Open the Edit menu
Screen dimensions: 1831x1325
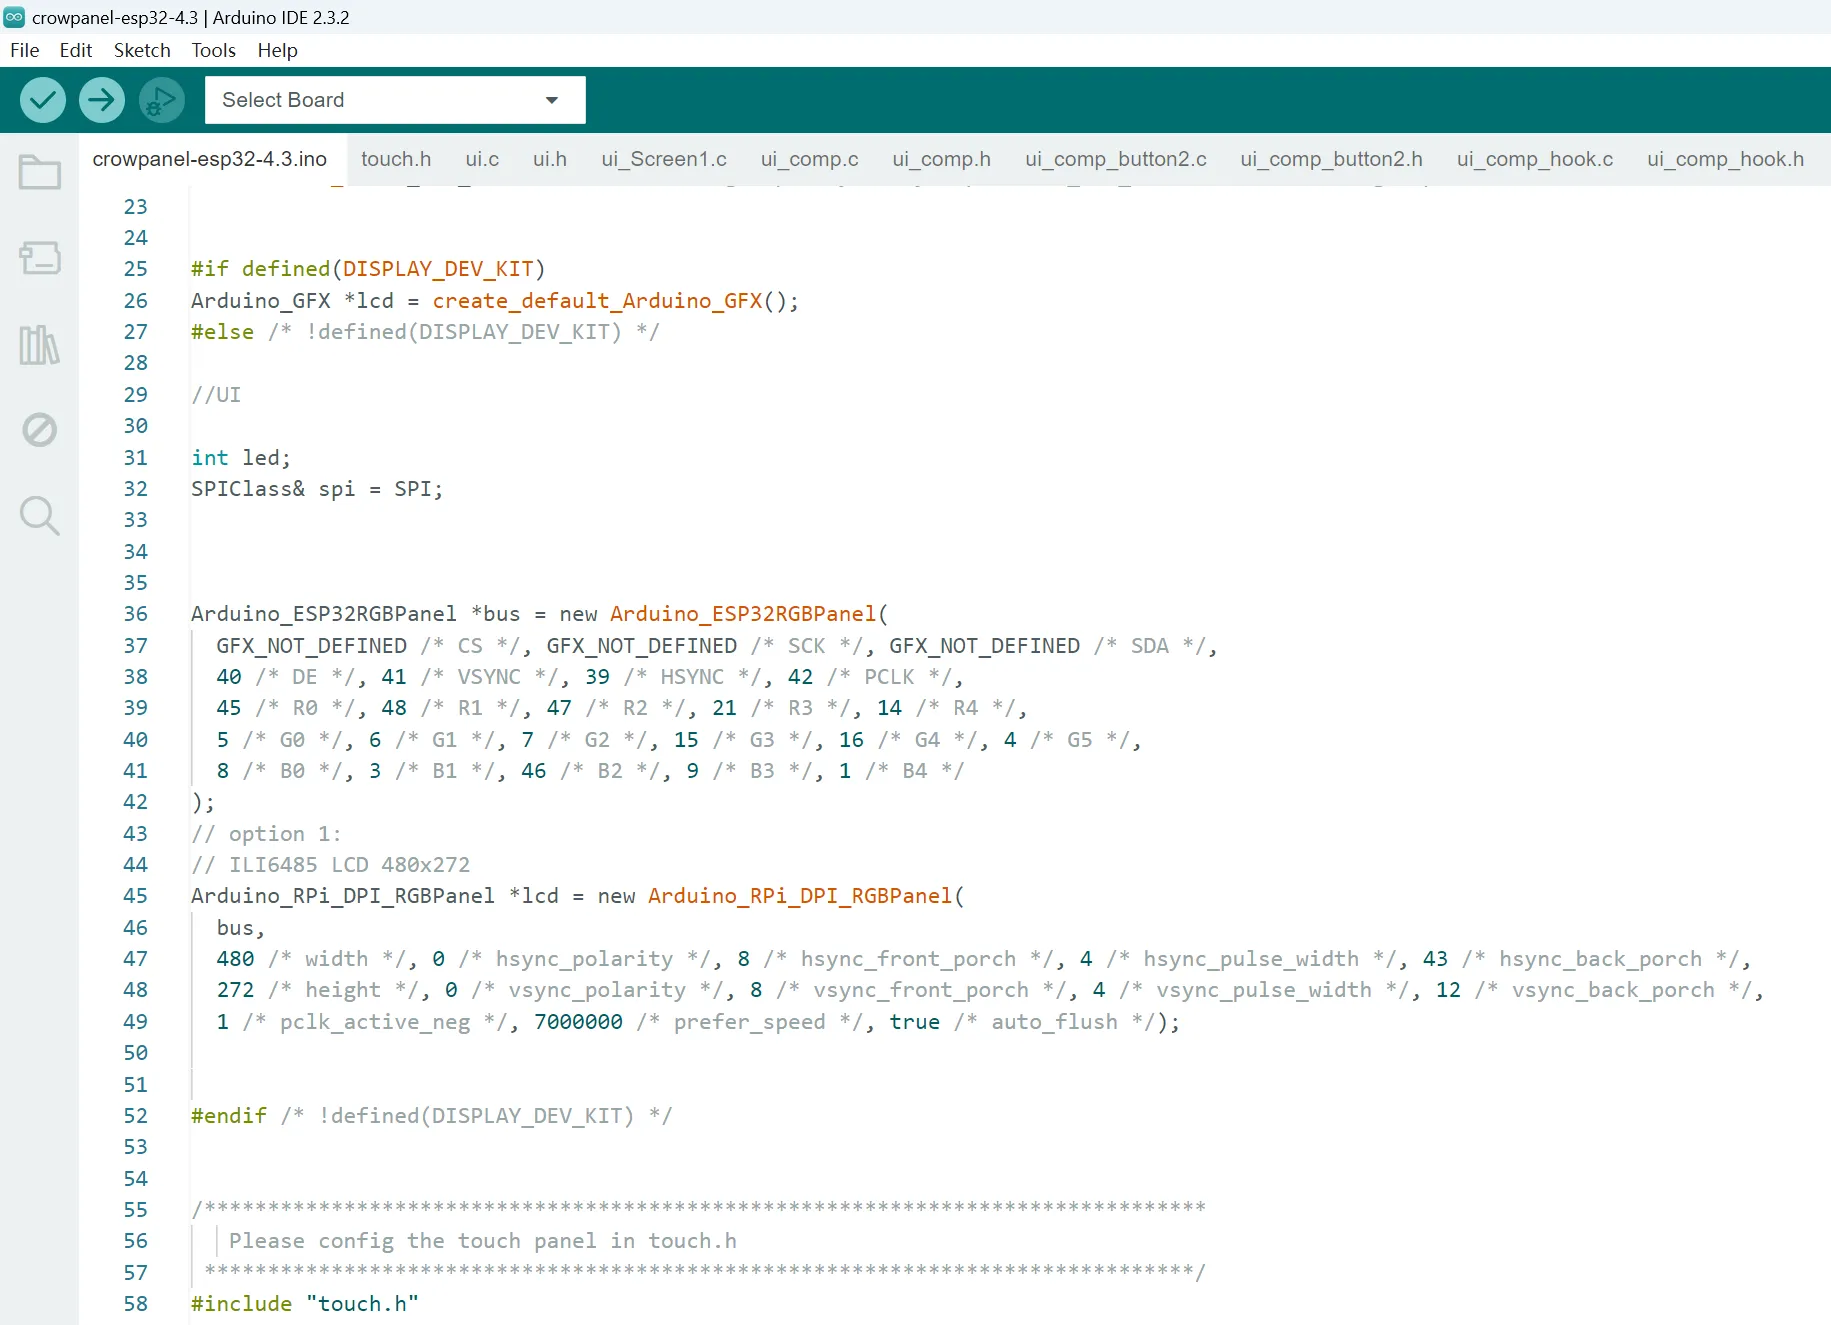pos(75,50)
